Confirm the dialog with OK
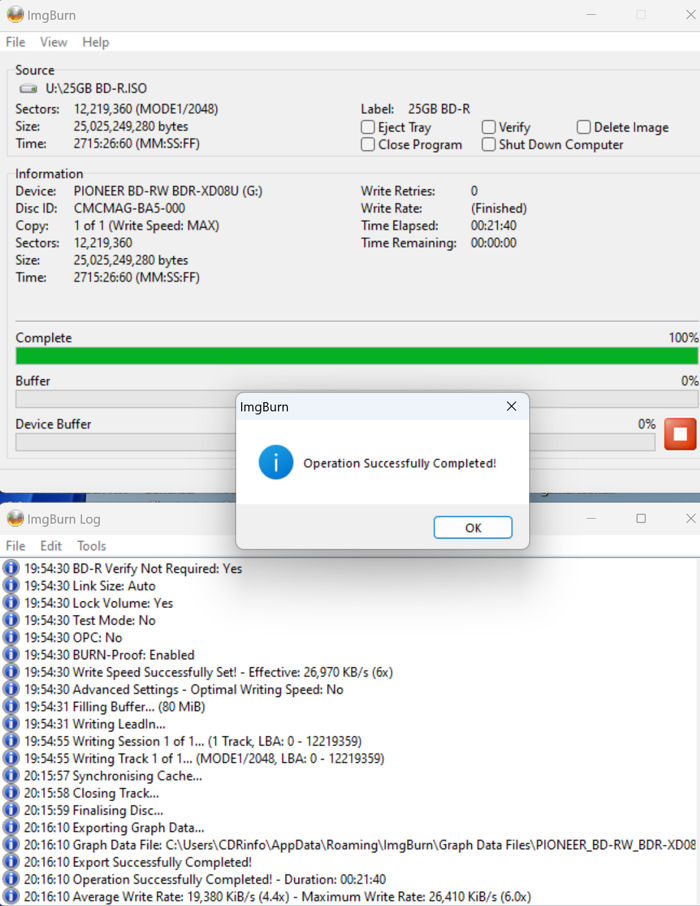Viewport: 700px width, 906px height. point(473,528)
